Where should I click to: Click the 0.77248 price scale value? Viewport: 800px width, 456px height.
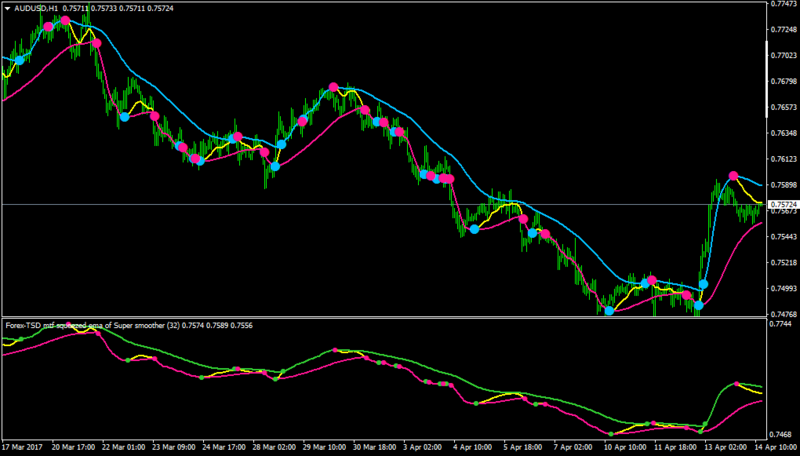[784, 30]
